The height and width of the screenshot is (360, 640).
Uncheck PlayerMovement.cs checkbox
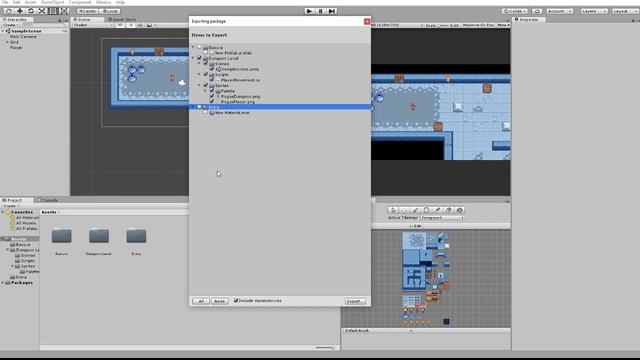click(x=212, y=80)
